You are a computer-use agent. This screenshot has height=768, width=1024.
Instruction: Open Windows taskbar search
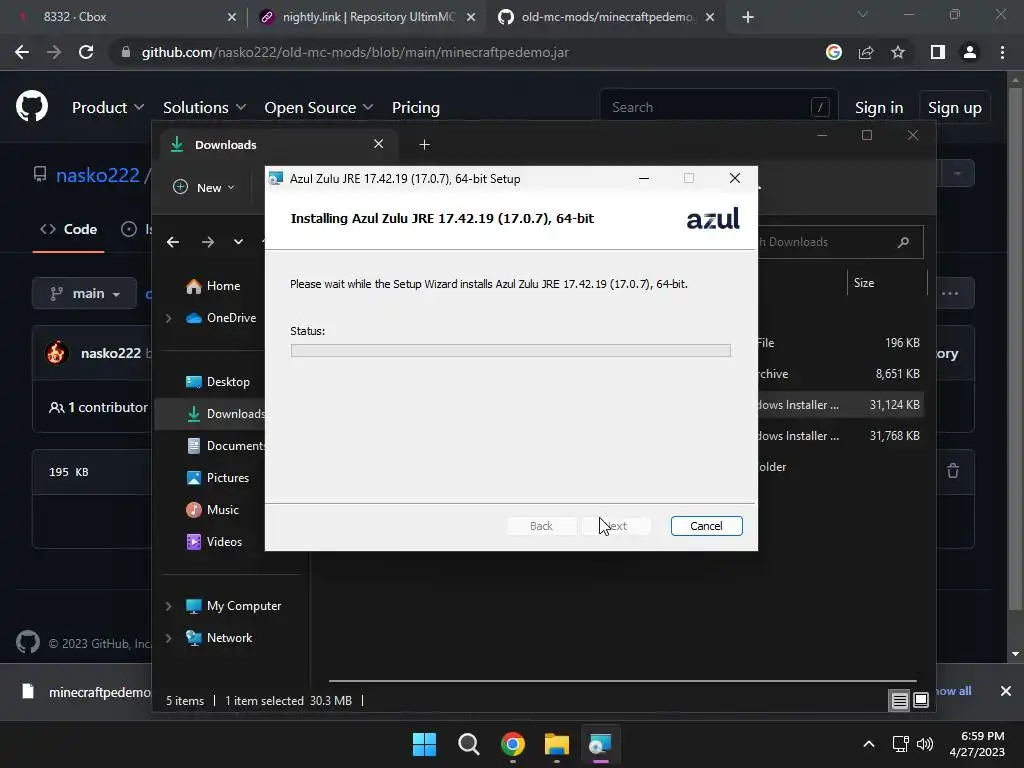click(x=468, y=744)
